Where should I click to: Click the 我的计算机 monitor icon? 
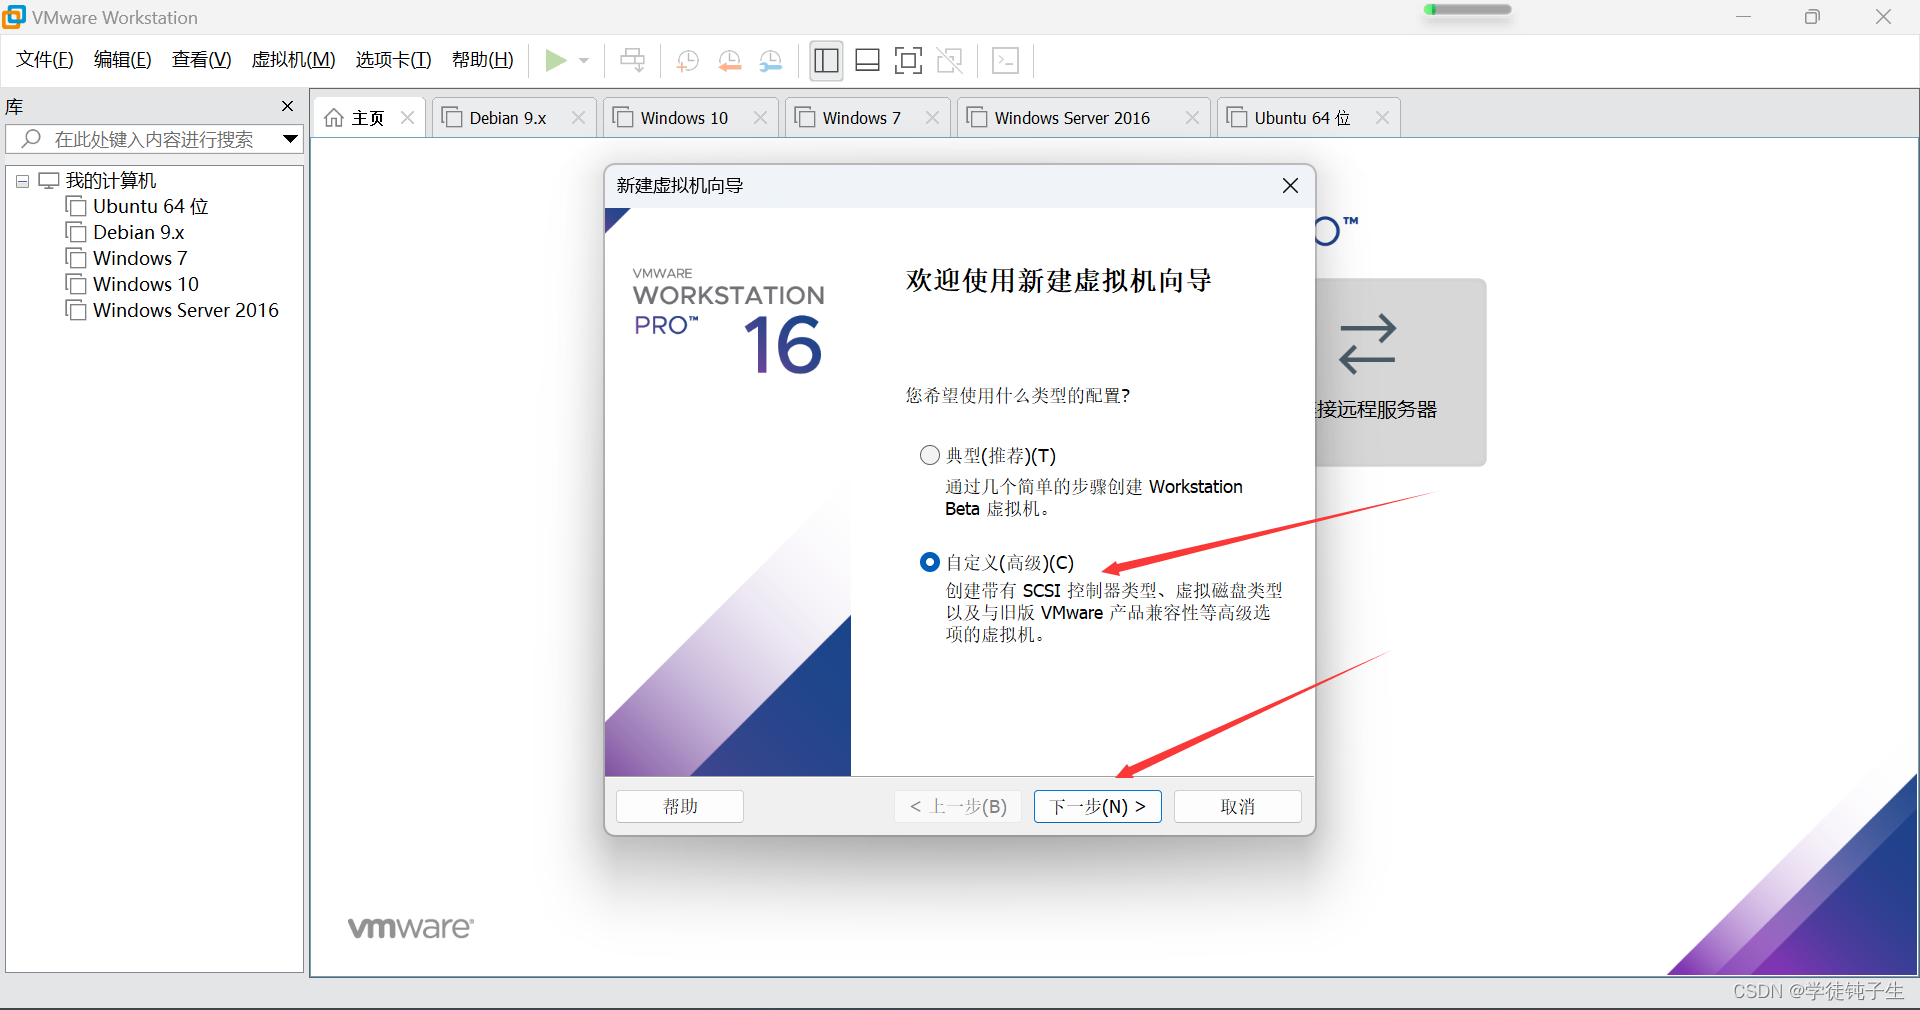point(49,181)
